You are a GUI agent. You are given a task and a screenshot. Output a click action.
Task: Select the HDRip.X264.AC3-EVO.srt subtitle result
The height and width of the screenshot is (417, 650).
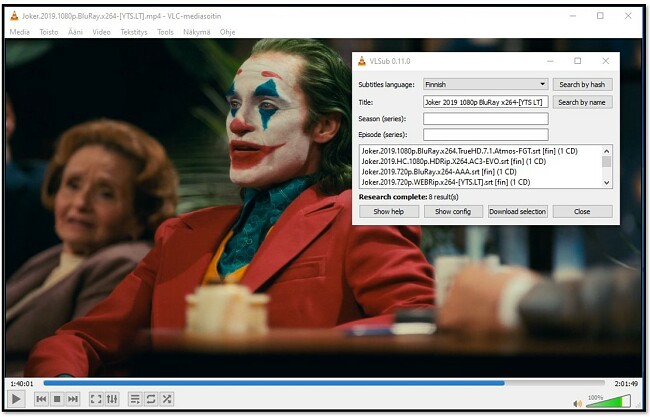[x=454, y=162]
